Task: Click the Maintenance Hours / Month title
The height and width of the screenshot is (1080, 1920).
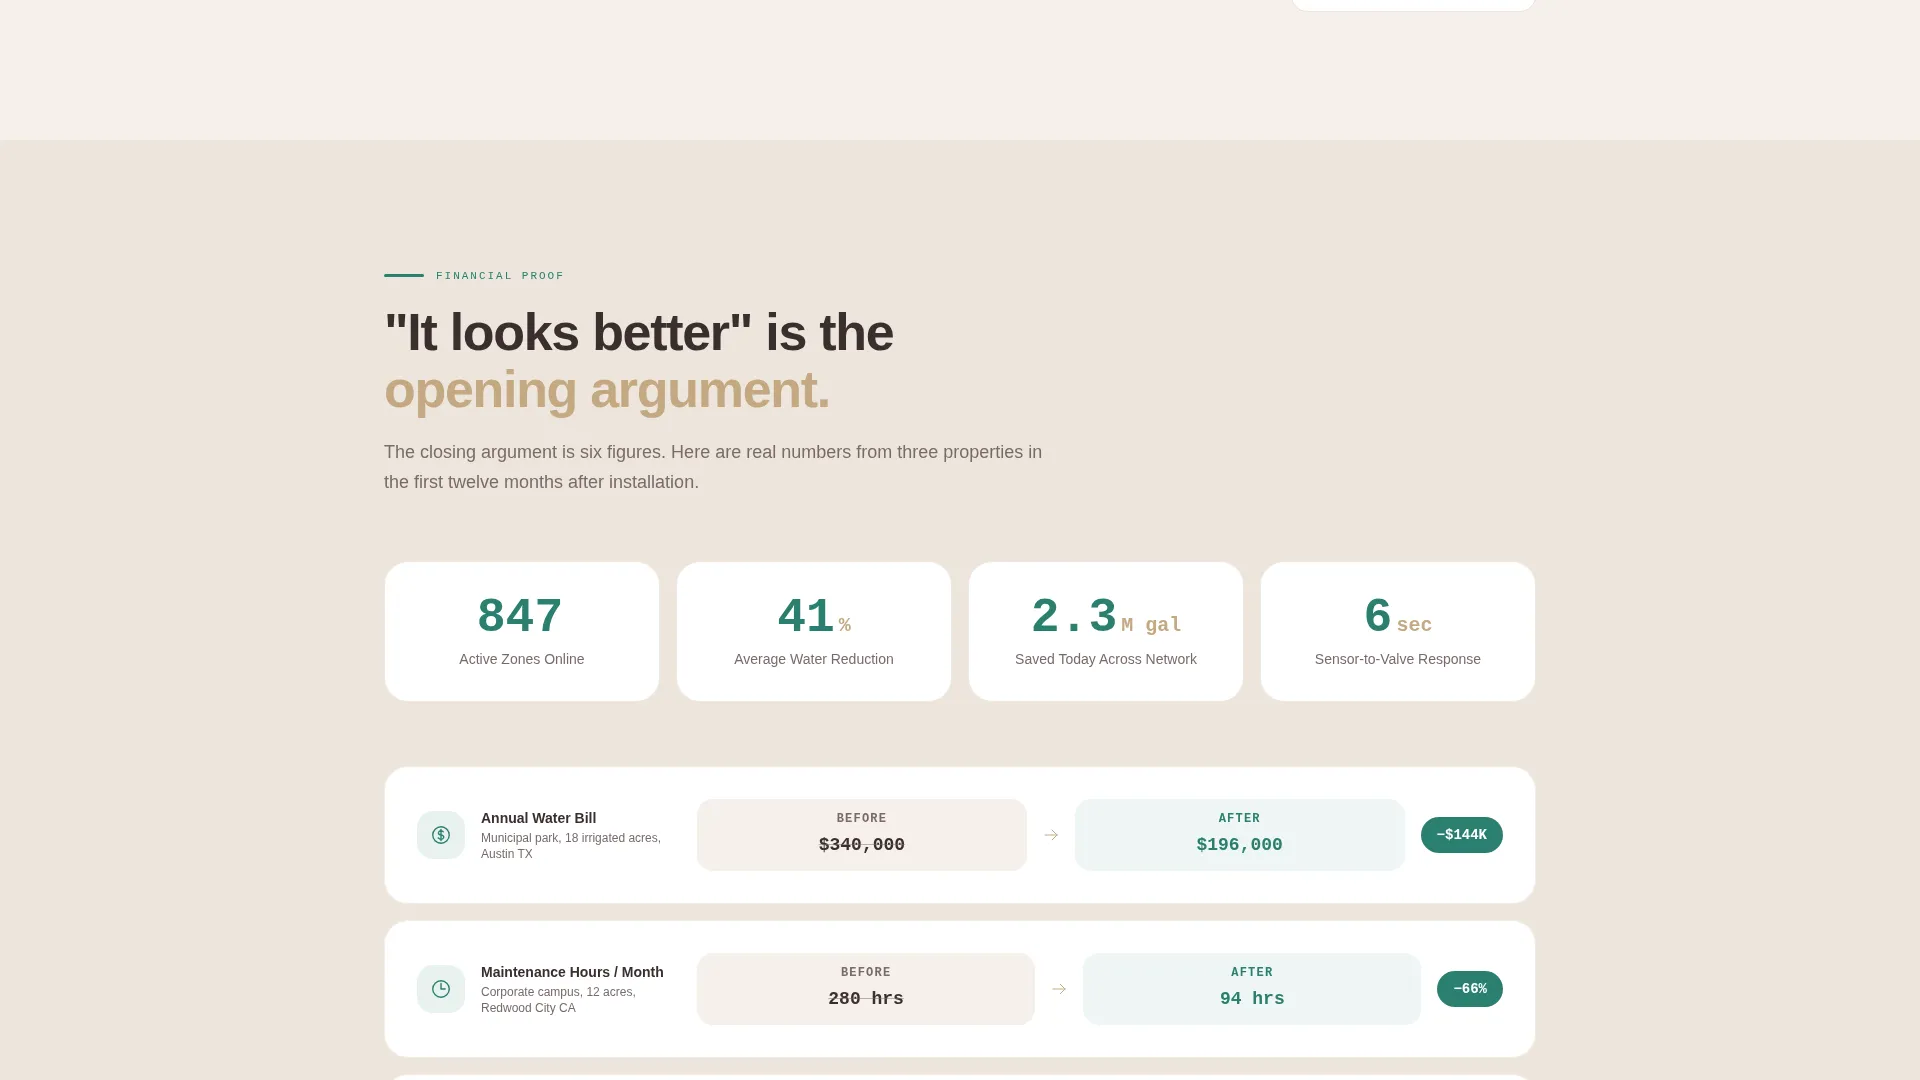Action: tap(572, 972)
